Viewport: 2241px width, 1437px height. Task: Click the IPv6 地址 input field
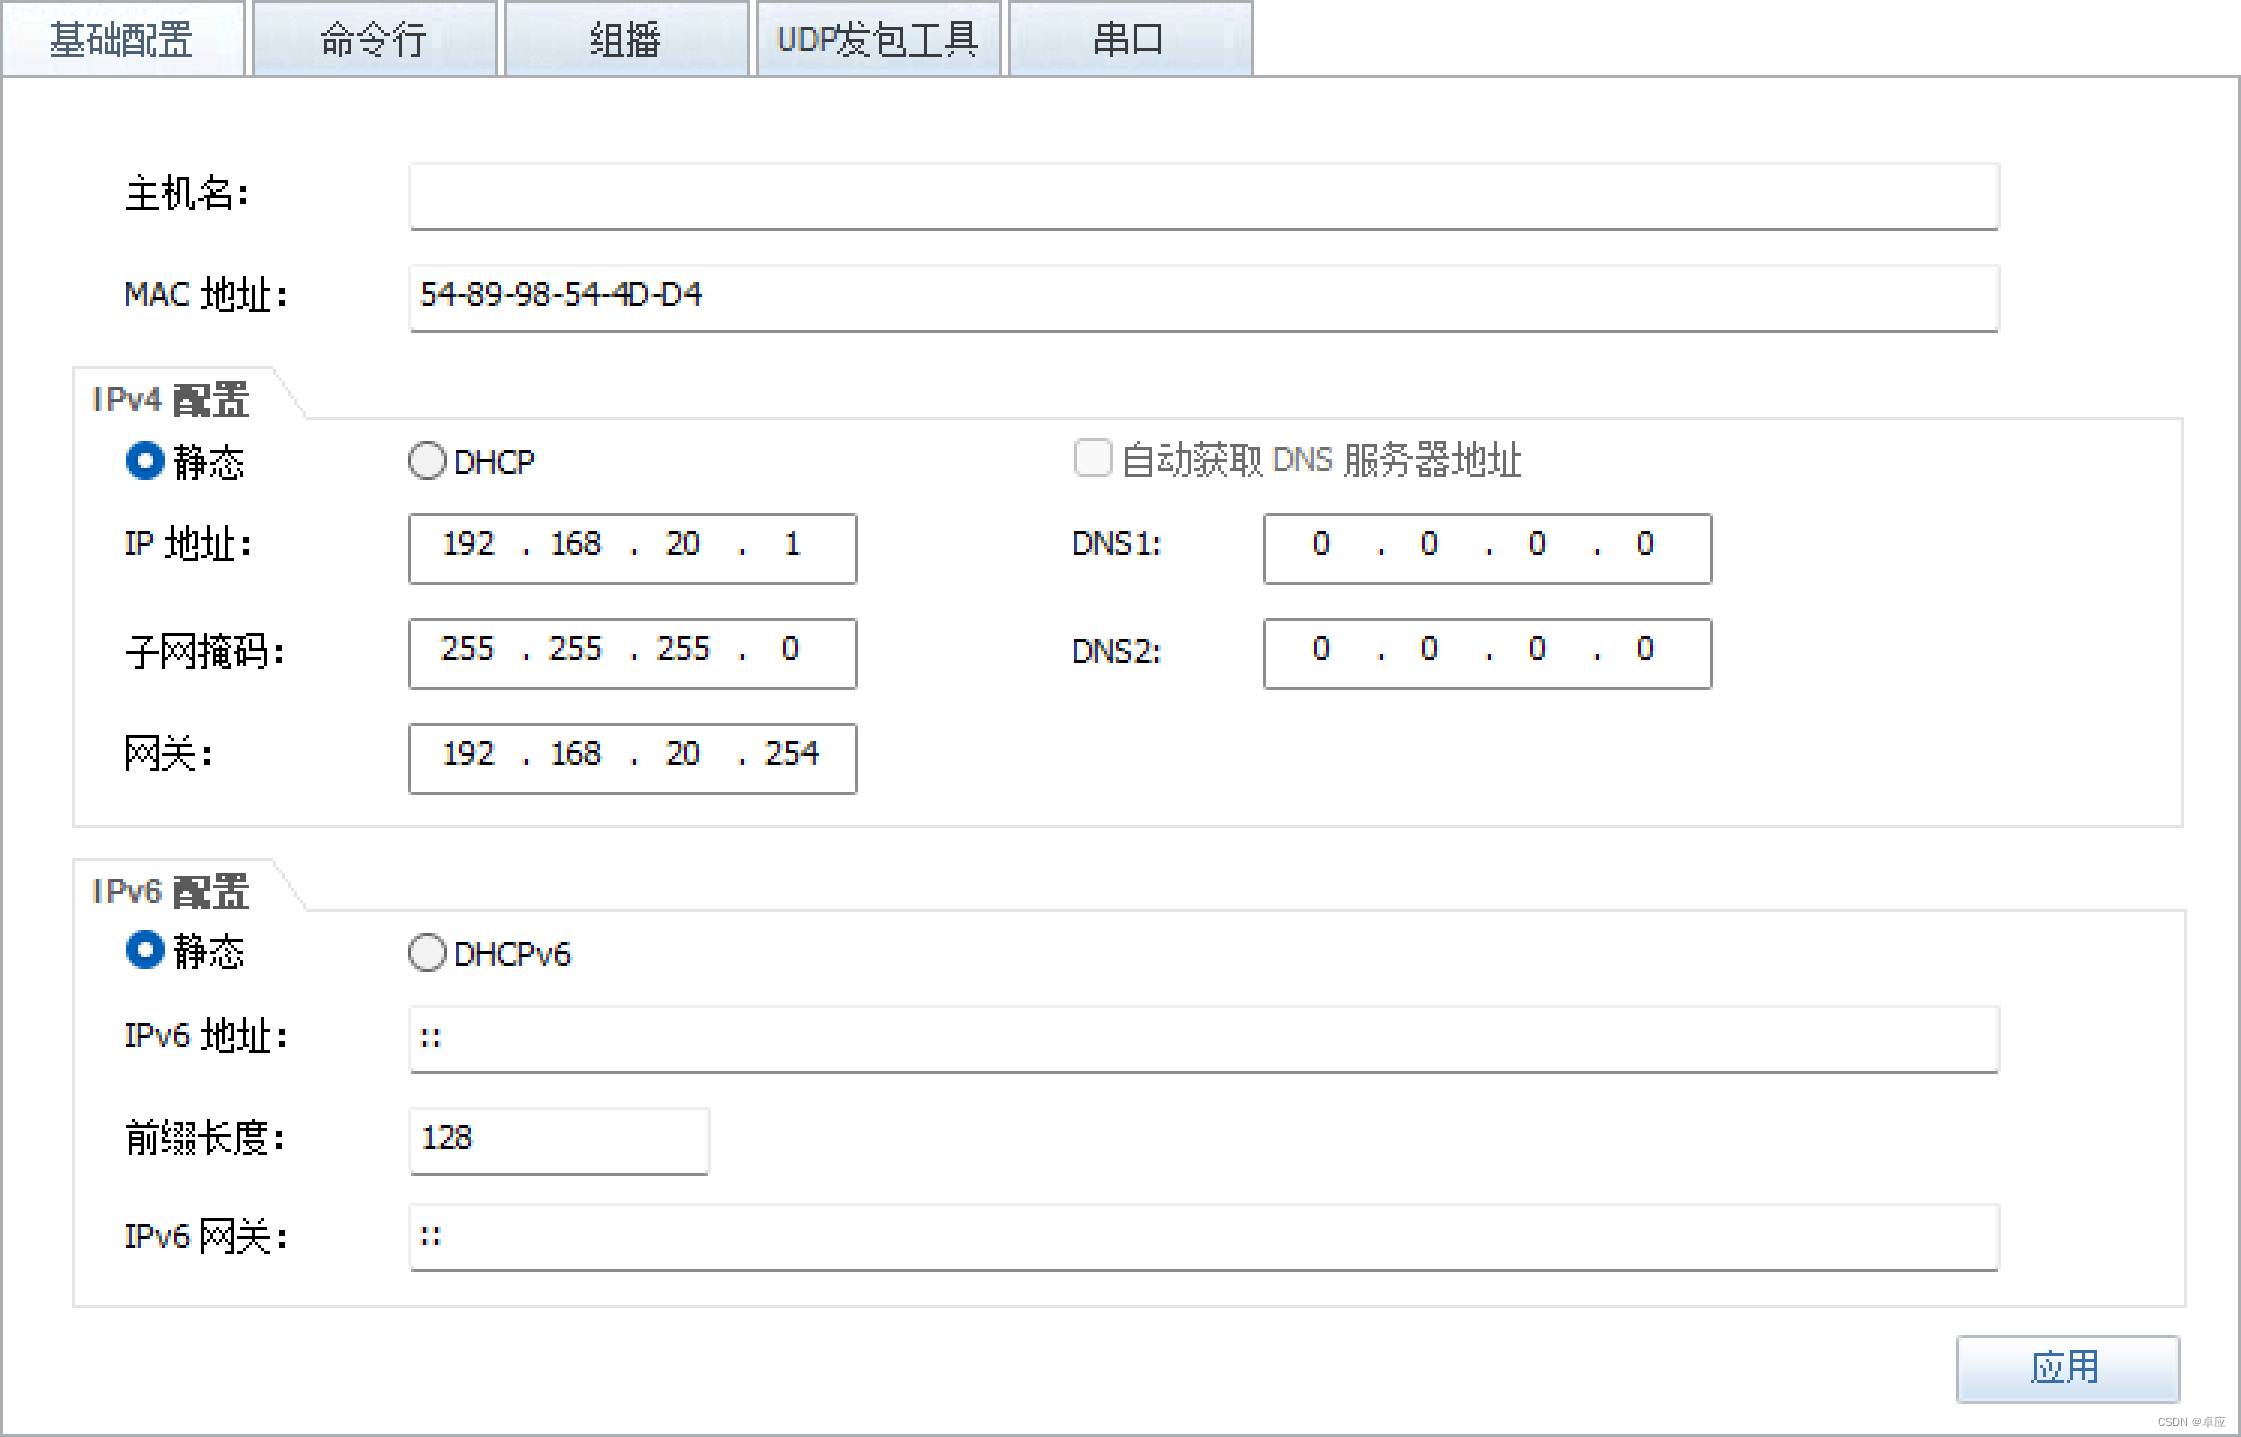pos(1204,1039)
